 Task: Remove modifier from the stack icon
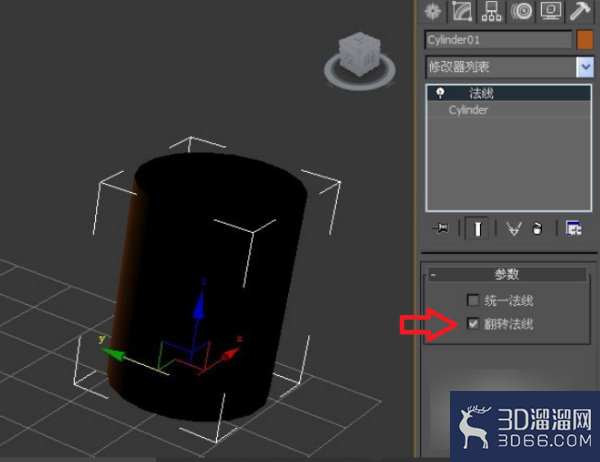537,229
